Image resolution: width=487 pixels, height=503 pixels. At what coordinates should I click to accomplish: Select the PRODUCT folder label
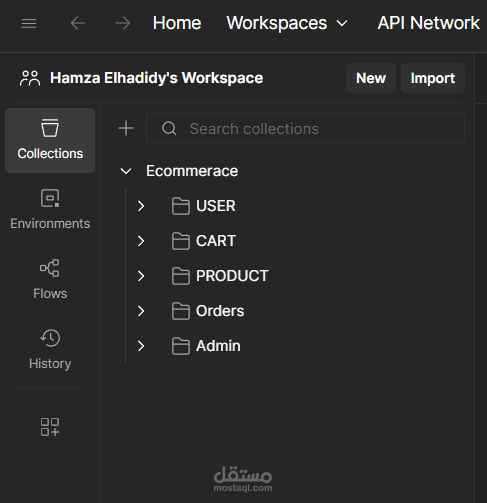232,276
